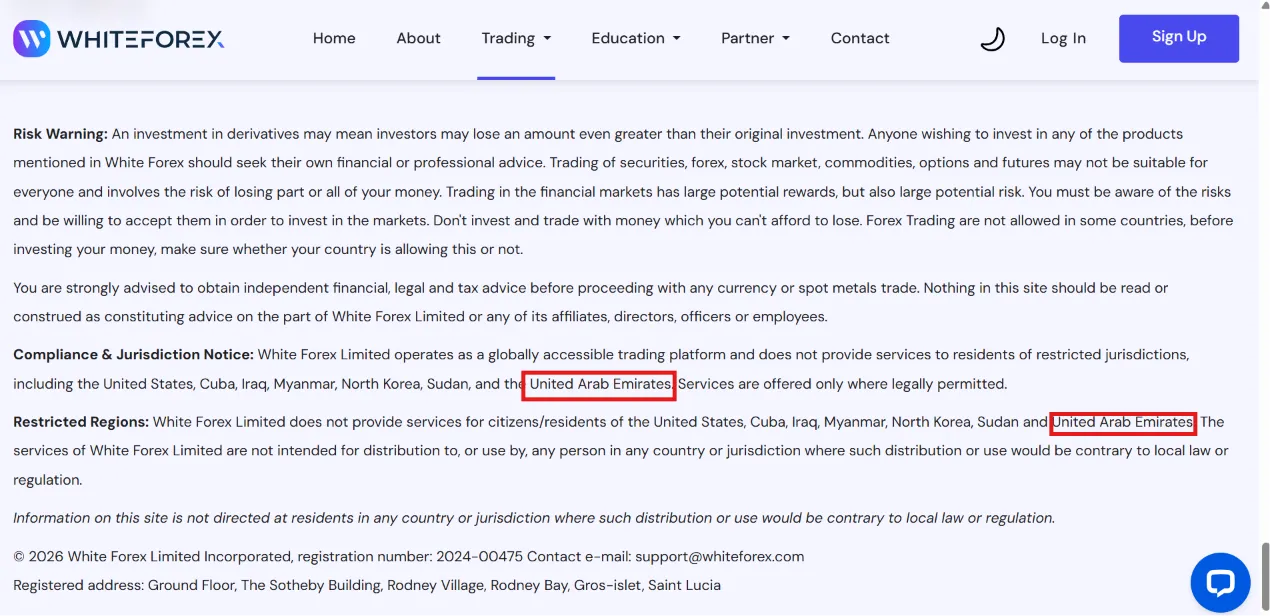Expand the Education dropdown menu
The image size is (1270, 616).
pos(636,38)
